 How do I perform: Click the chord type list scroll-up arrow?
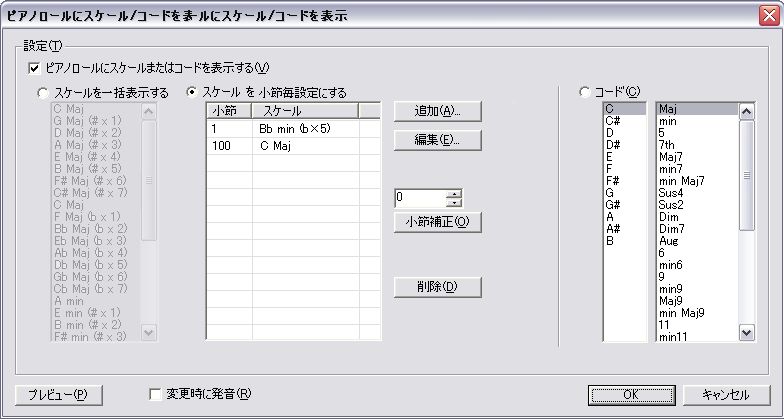[x=746, y=112]
